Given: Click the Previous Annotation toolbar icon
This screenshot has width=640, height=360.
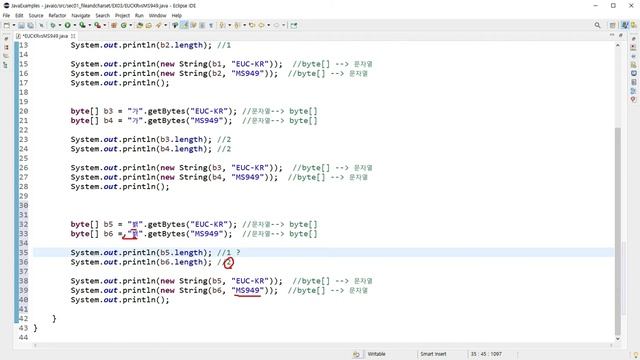Looking at the screenshot, I should [x=237, y=25].
